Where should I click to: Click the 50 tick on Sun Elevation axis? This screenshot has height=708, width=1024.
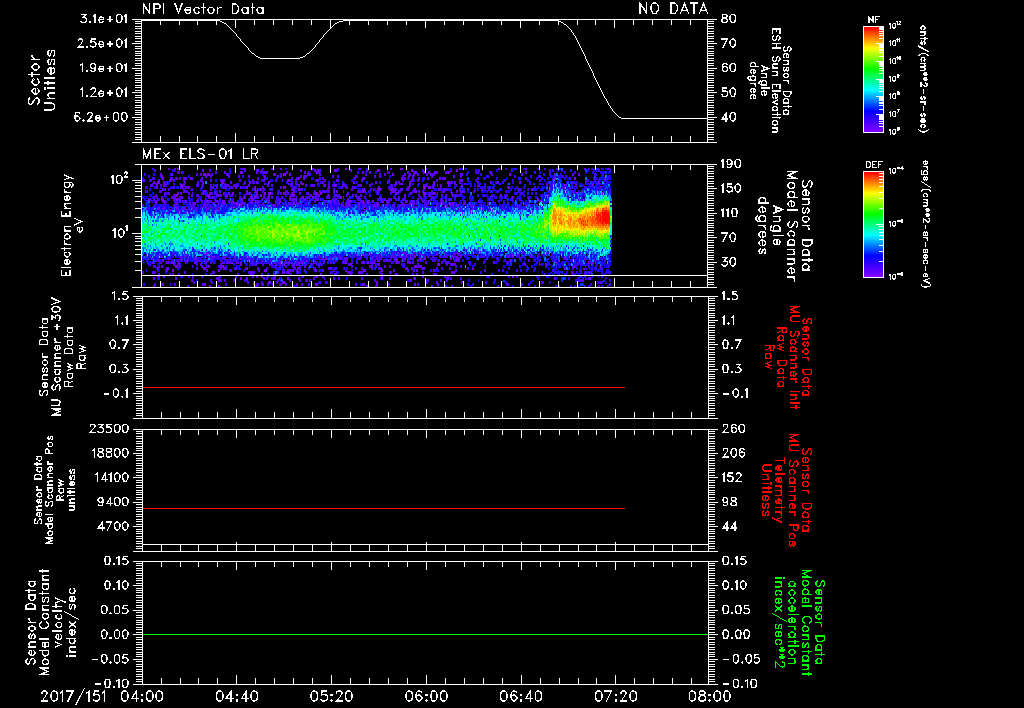(728, 93)
